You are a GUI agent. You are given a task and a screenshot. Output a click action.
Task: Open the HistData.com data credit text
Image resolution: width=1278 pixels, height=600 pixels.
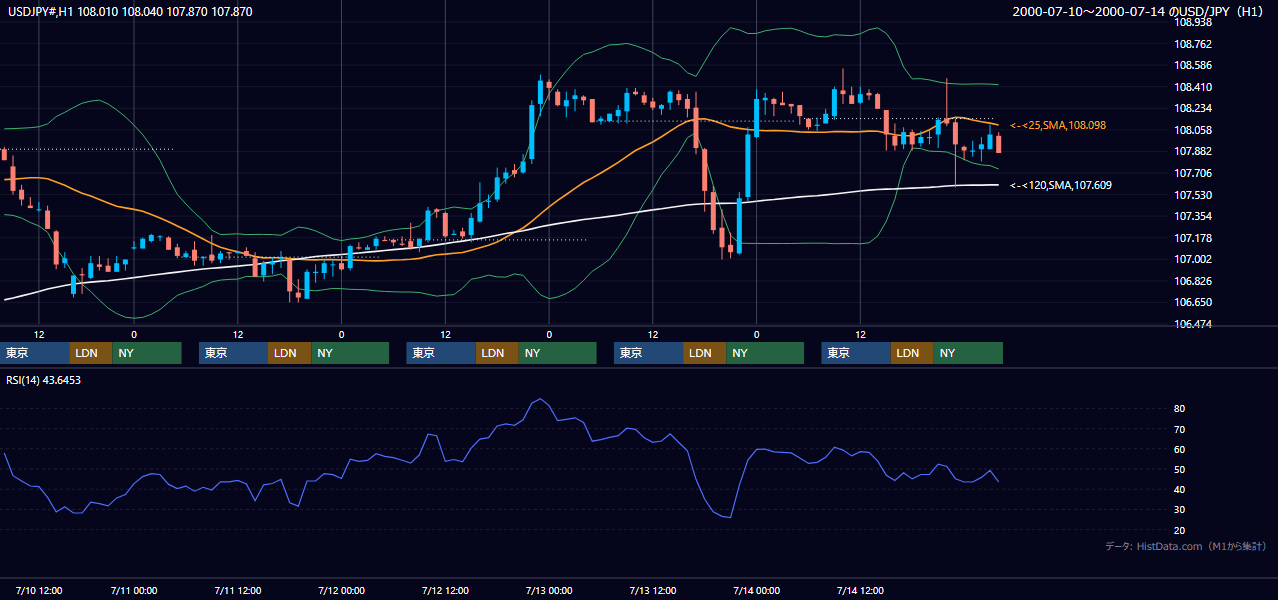[1186, 547]
